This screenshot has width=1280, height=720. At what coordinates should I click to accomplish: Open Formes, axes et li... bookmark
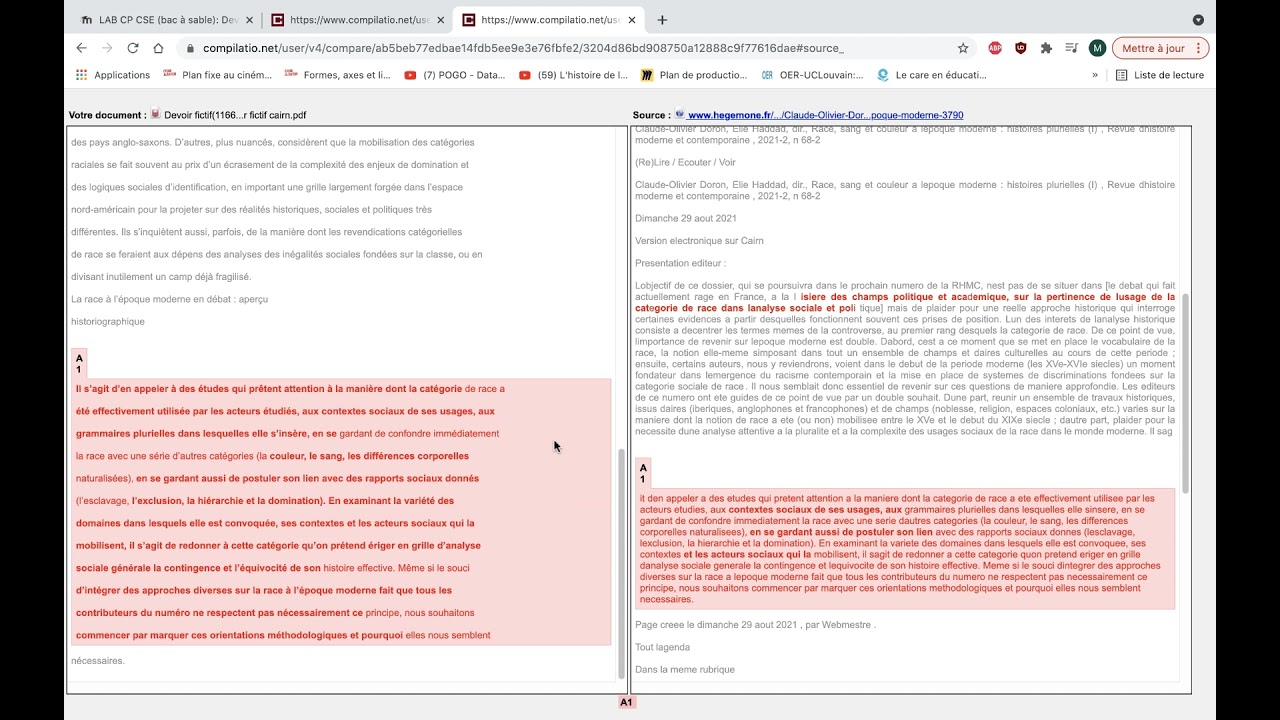(x=338, y=75)
